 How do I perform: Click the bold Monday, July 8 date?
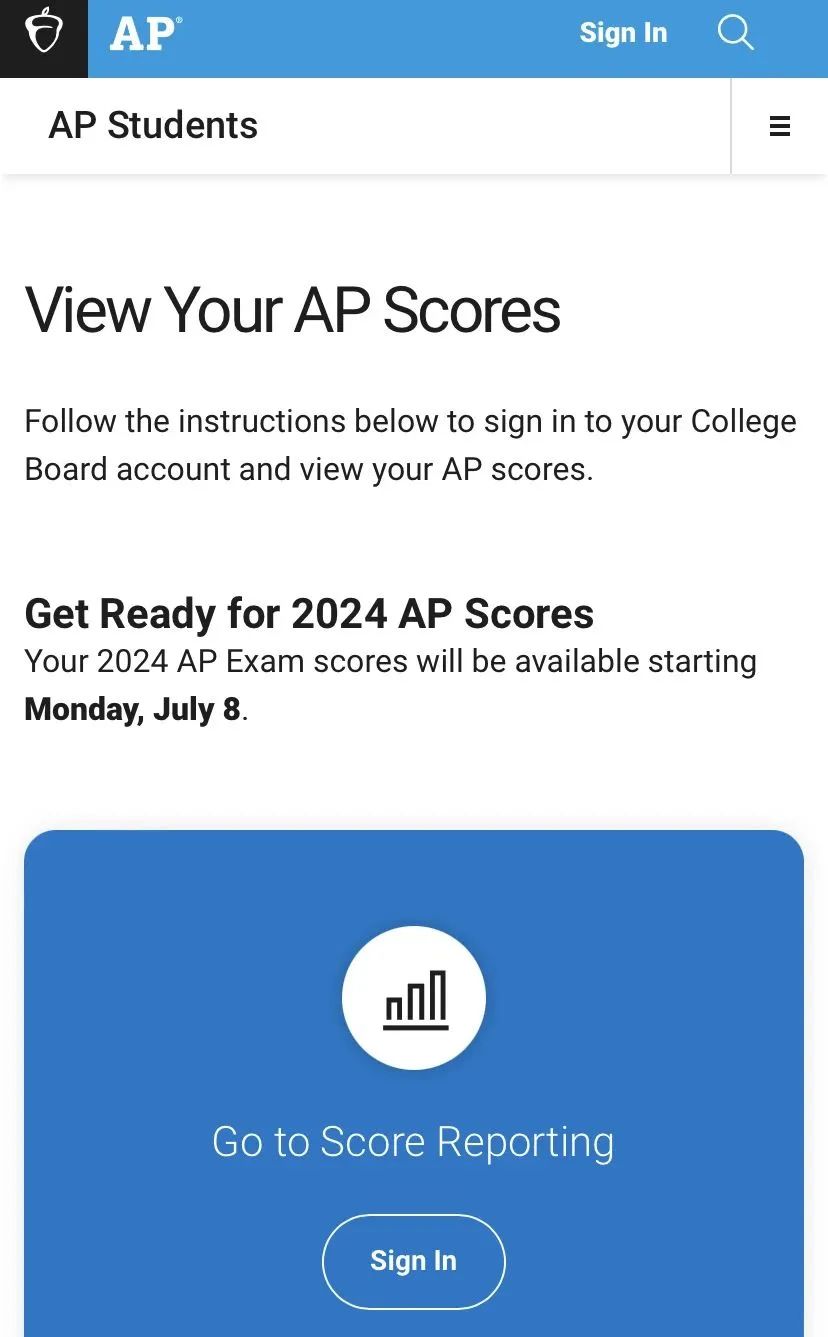point(132,709)
